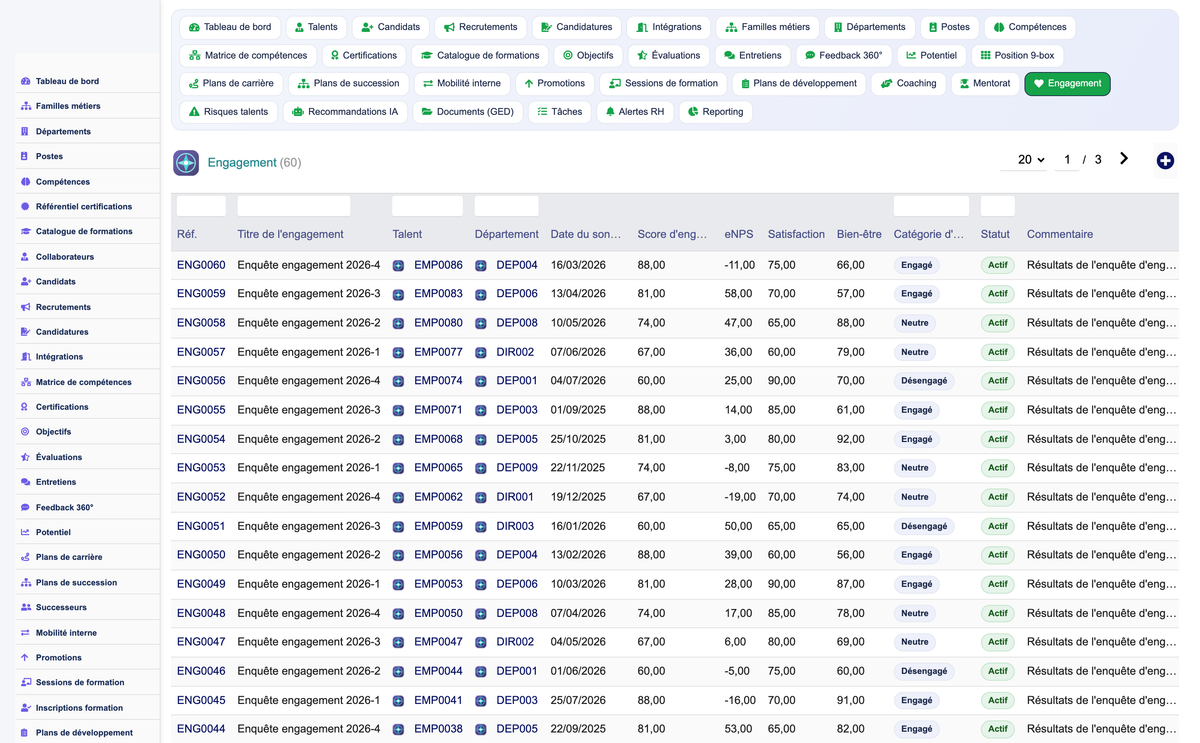
Task: Open Position 9-box tab
Action: [x=1016, y=56]
